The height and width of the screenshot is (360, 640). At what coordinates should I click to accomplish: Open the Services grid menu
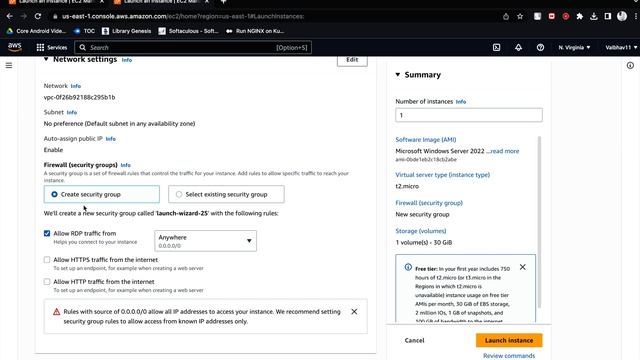52,47
